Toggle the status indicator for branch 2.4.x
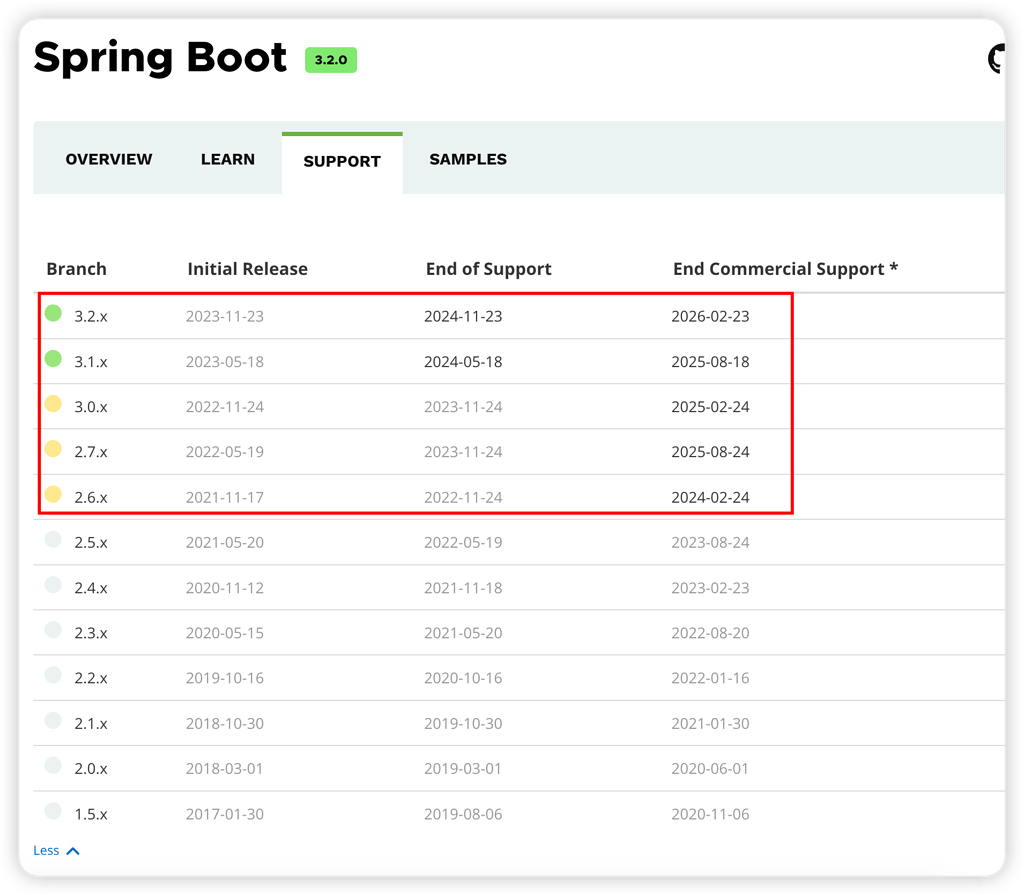Viewport: 1024px width, 895px height. click(x=52, y=585)
